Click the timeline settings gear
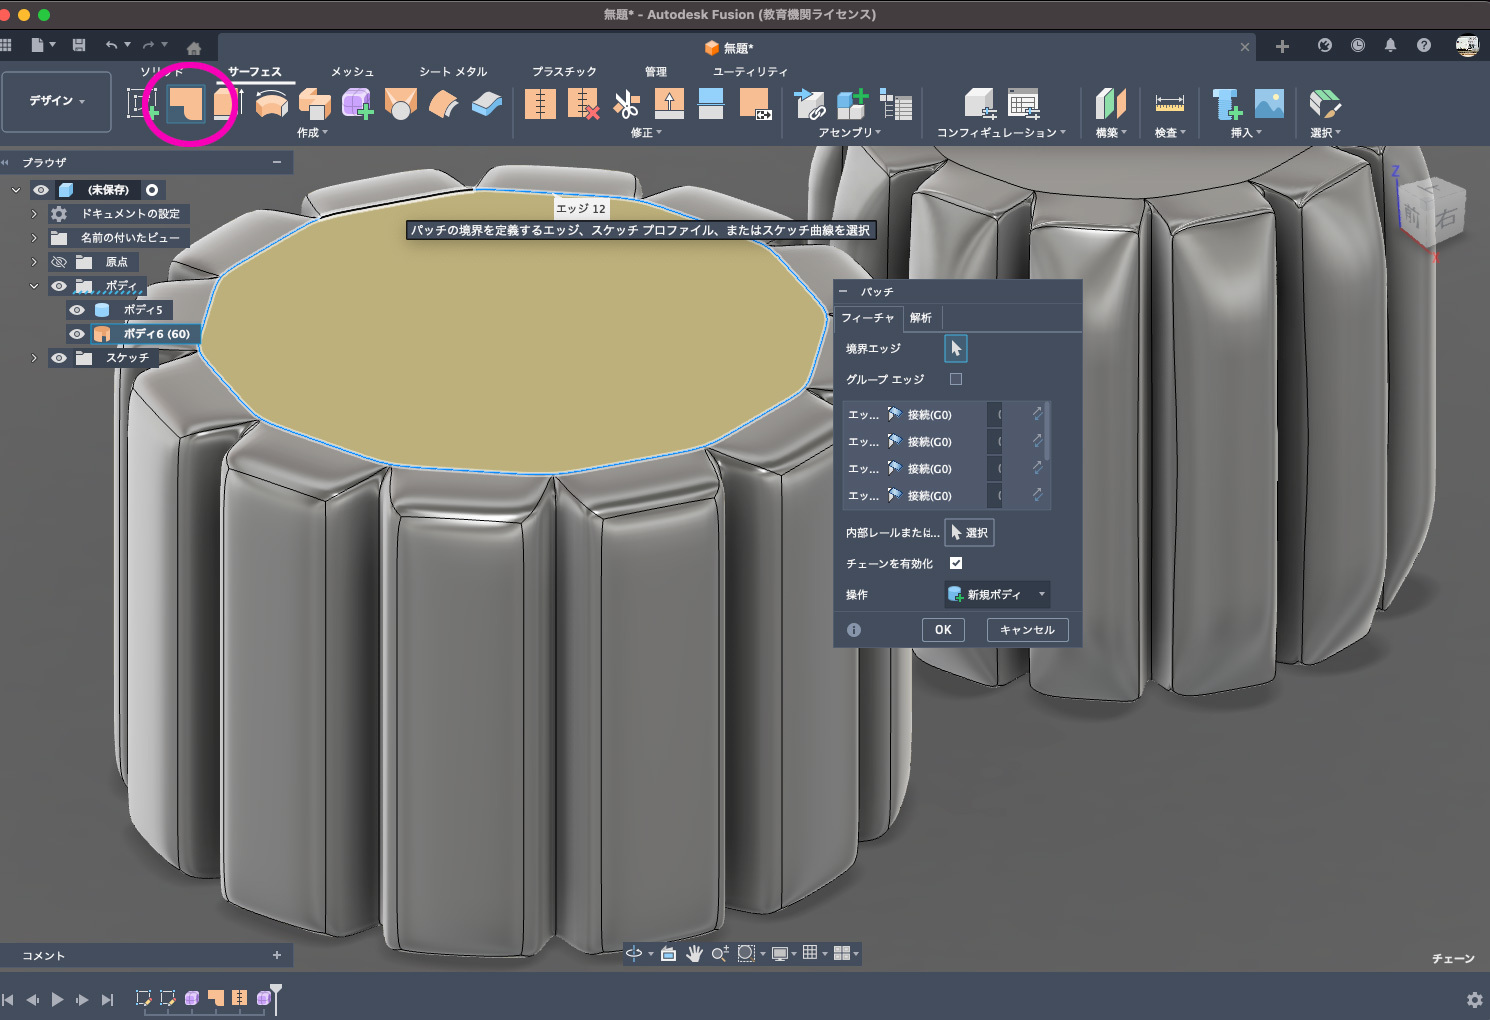Viewport: 1490px width, 1020px height. [x=1474, y=1000]
